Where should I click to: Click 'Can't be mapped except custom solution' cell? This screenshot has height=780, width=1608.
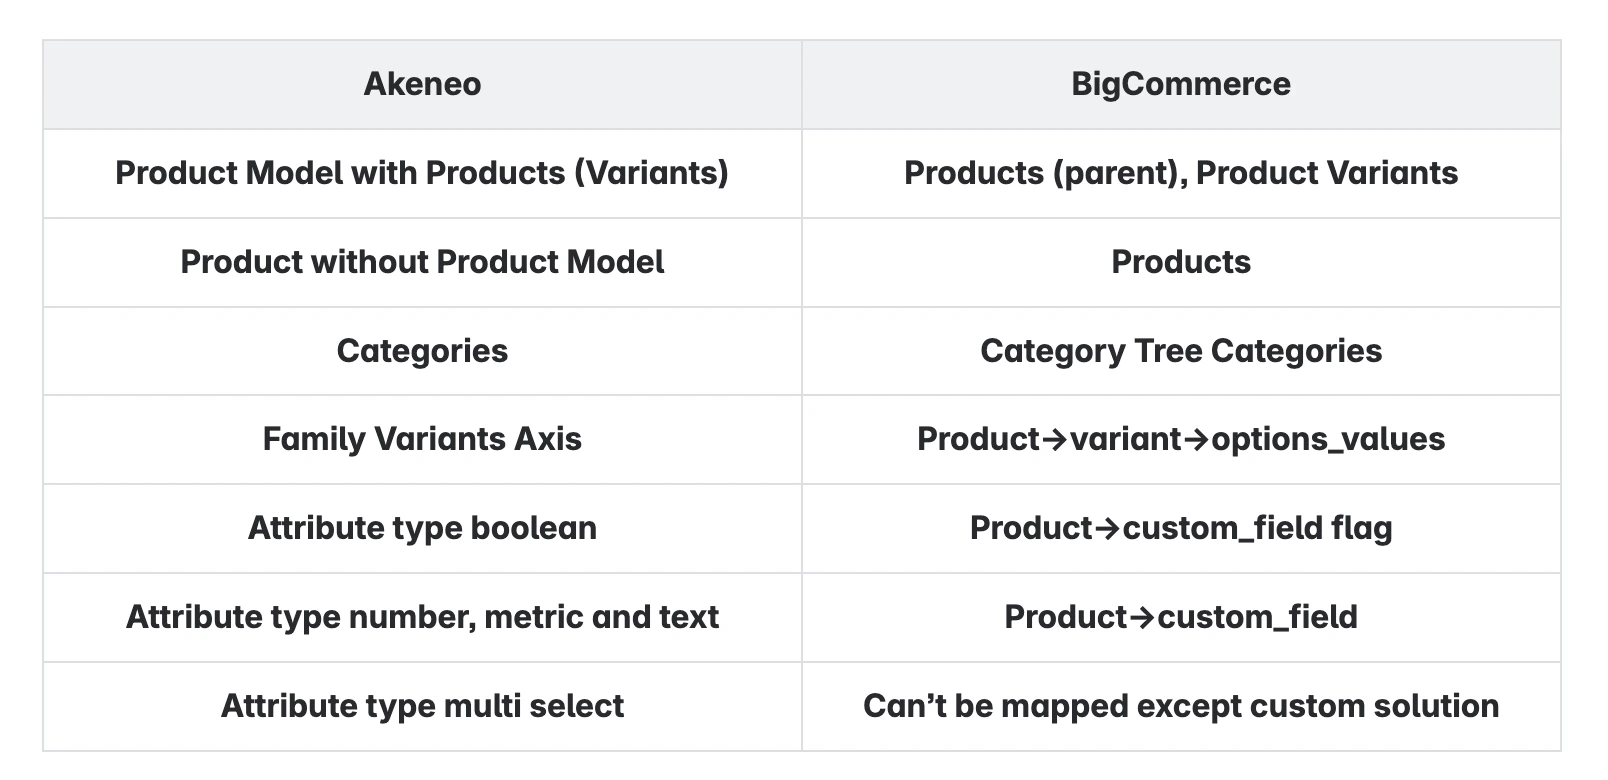tap(1181, 706)
